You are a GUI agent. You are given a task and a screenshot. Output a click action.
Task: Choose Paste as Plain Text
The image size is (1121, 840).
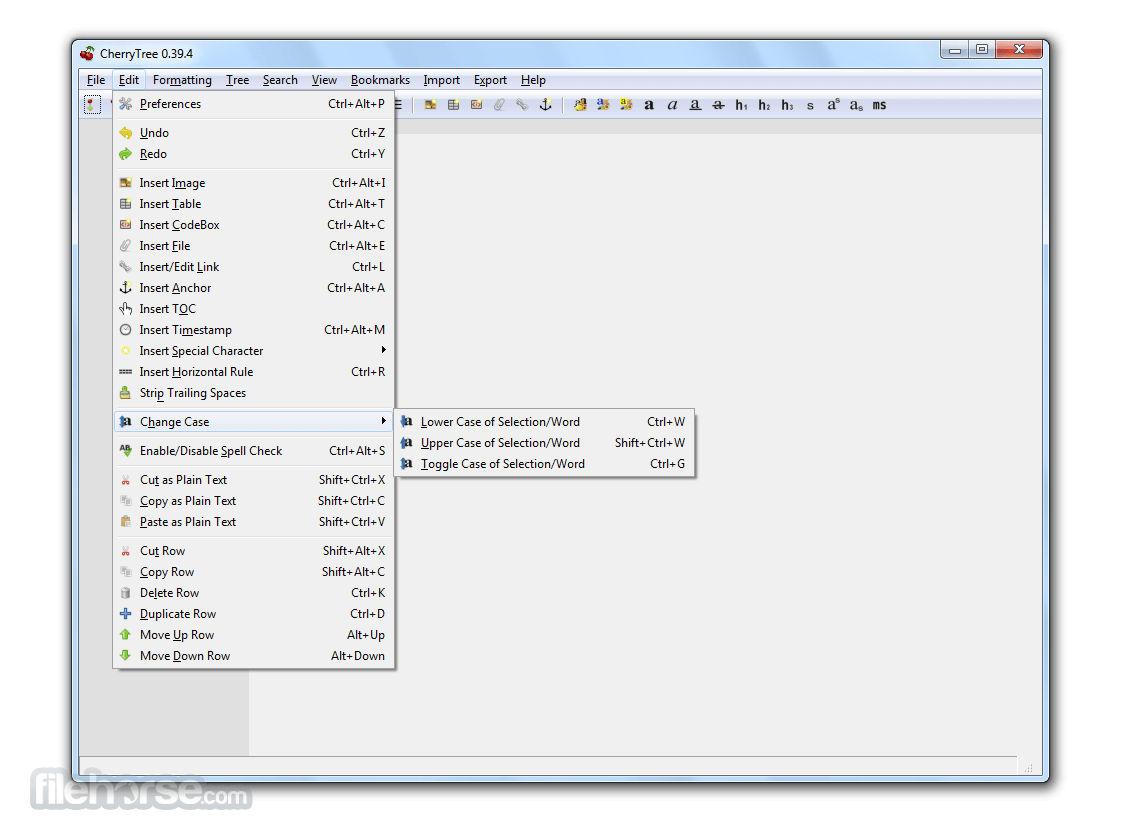pyautogui.click(x=254, y=522)
